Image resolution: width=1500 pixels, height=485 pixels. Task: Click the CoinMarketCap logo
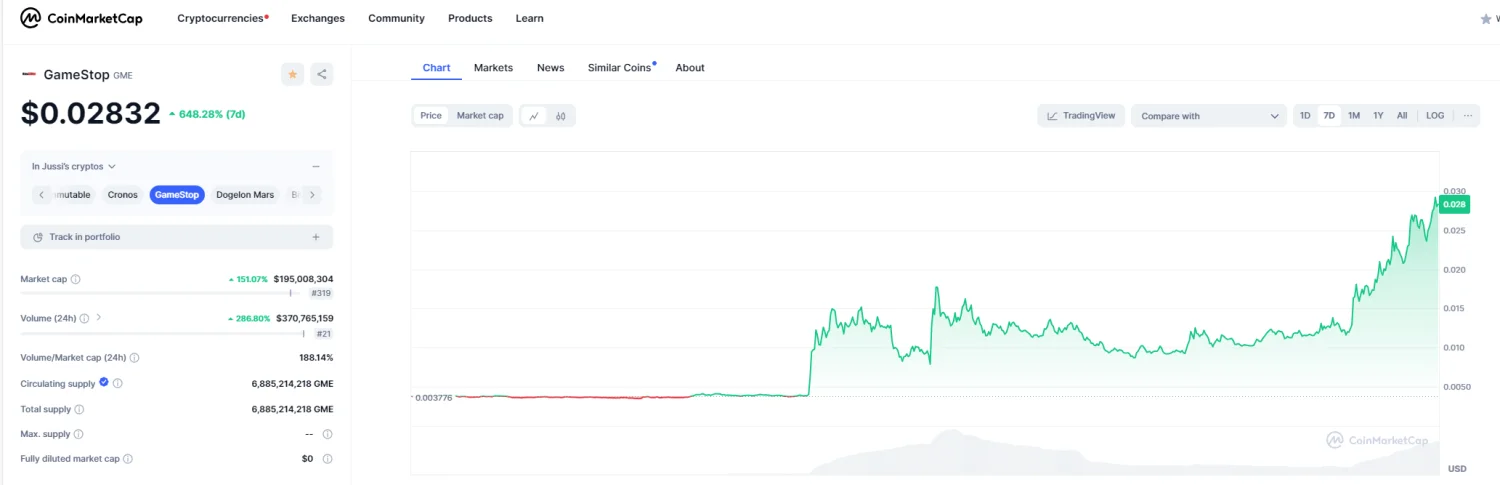coord(82,18)
